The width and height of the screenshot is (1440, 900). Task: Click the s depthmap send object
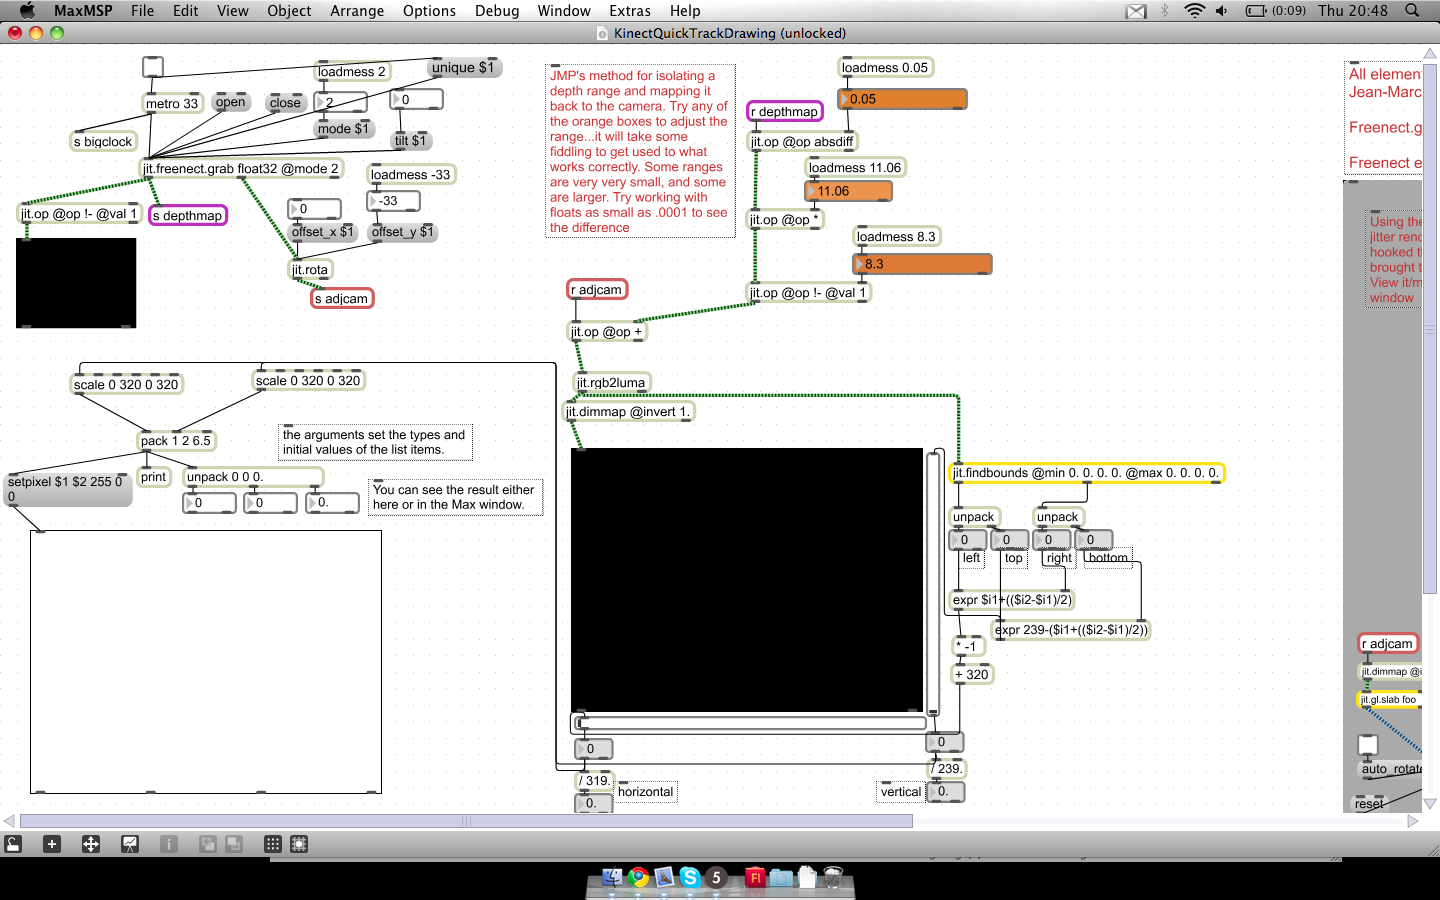(188, 215)
